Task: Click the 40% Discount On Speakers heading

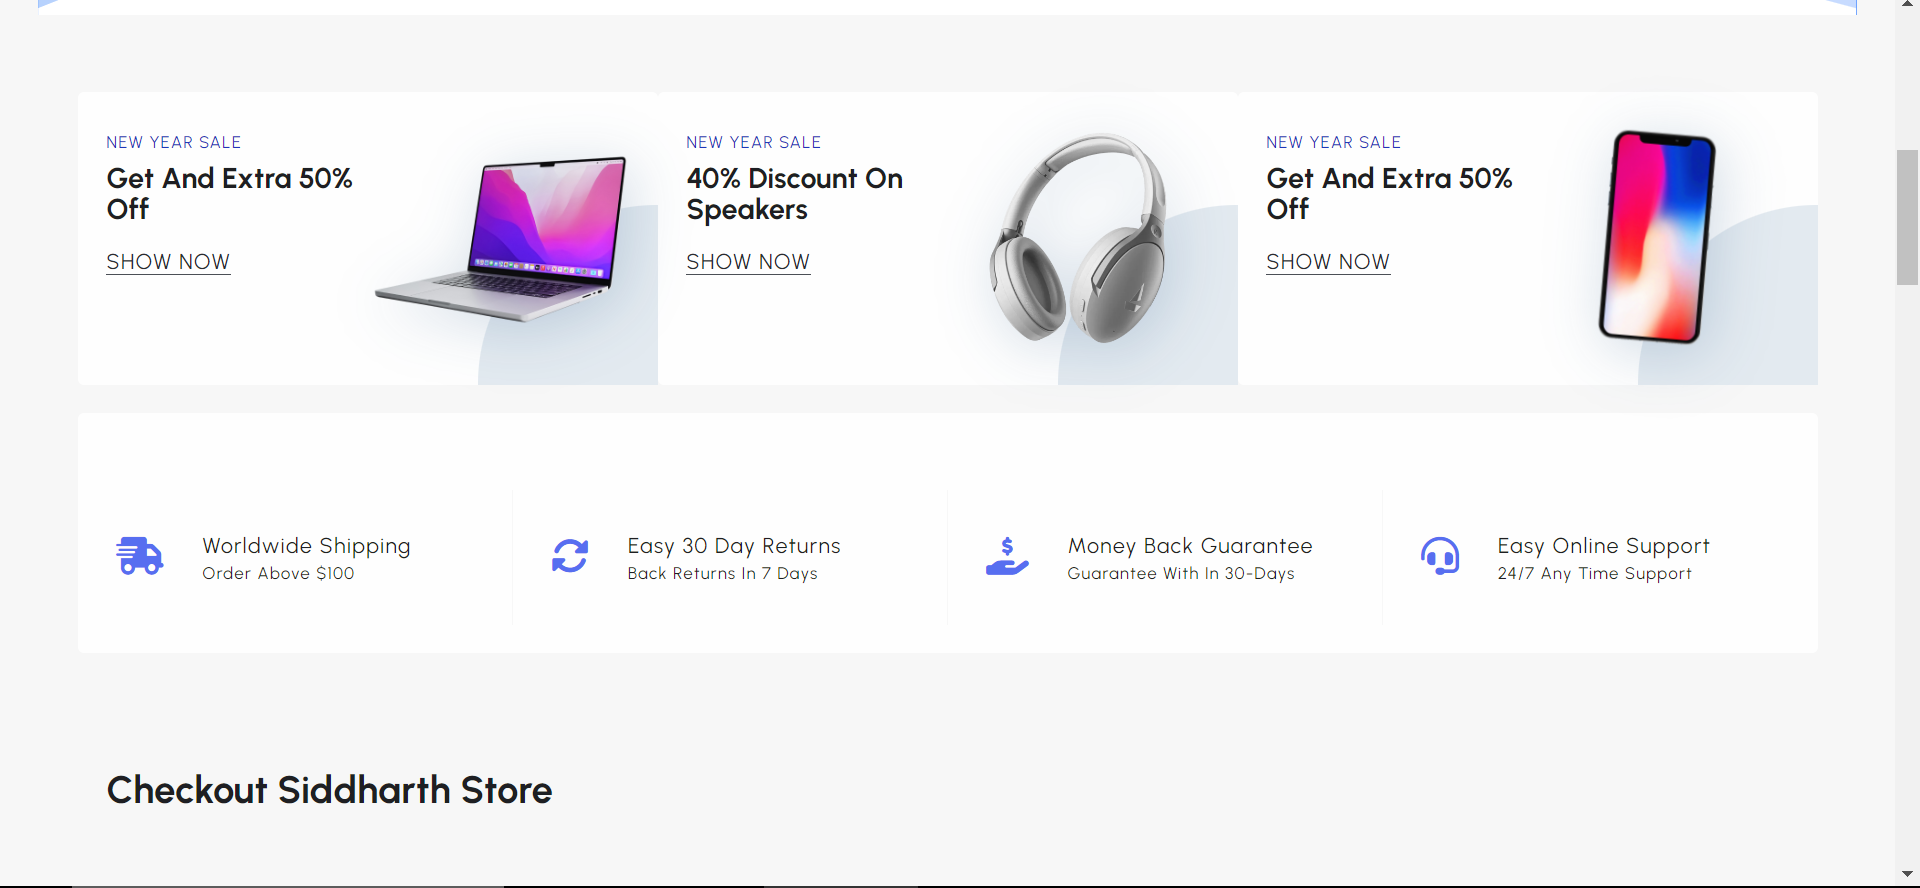Action: [x=794, y=194]
